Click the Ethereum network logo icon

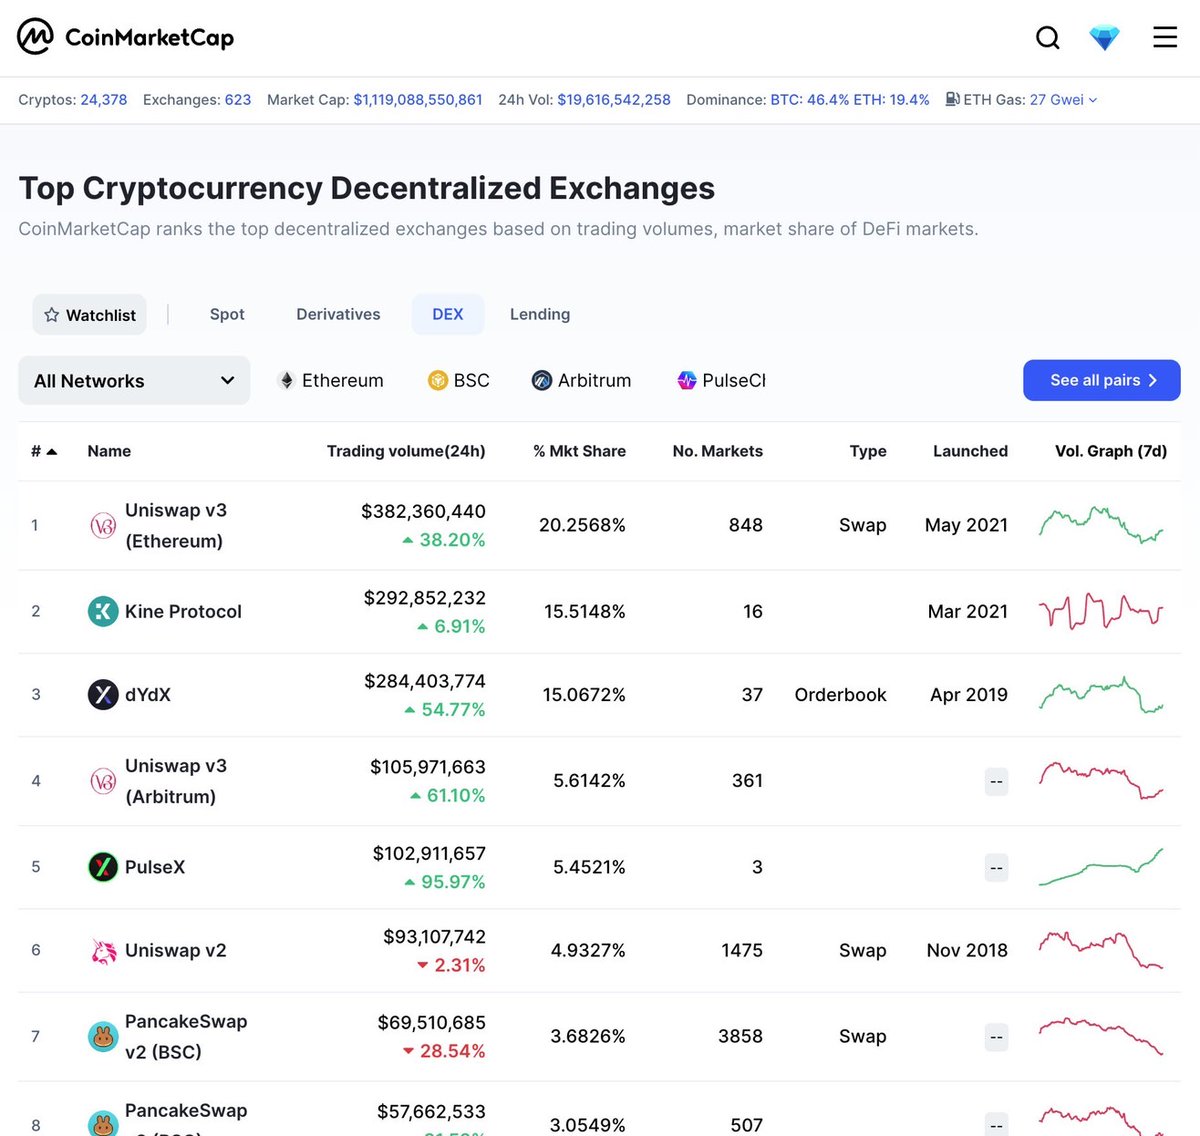tap(286, 381)
